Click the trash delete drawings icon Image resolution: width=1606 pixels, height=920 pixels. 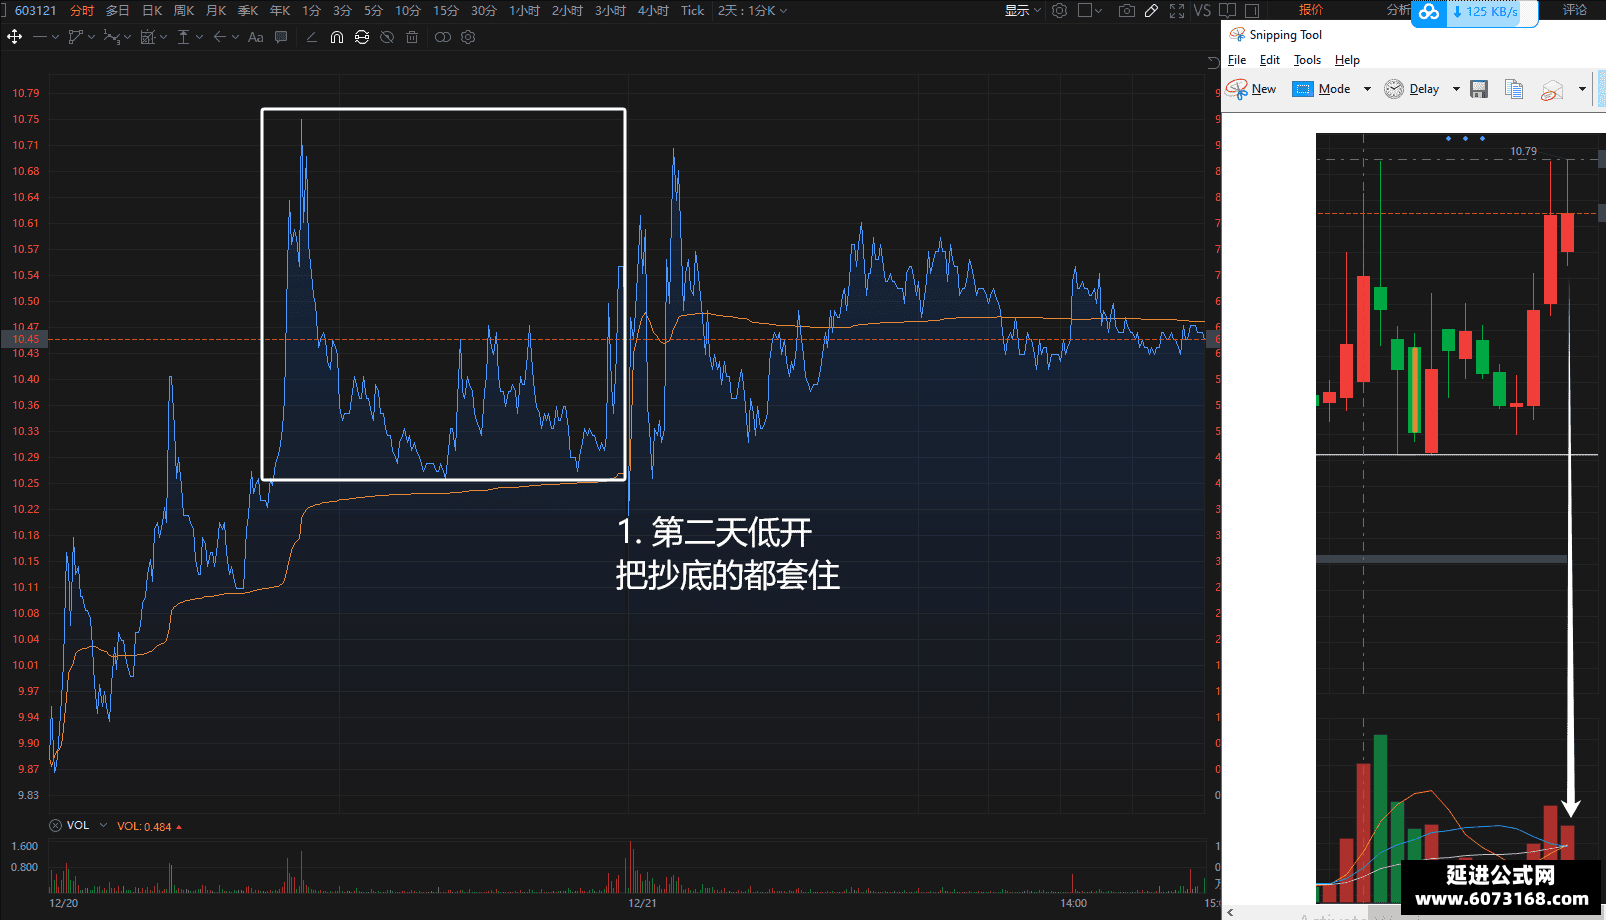click(x=412, y=37)
